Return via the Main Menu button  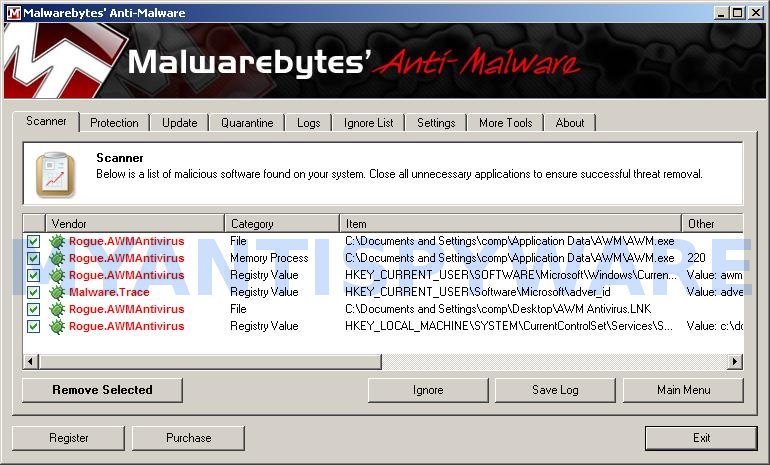tap(683, 390)
